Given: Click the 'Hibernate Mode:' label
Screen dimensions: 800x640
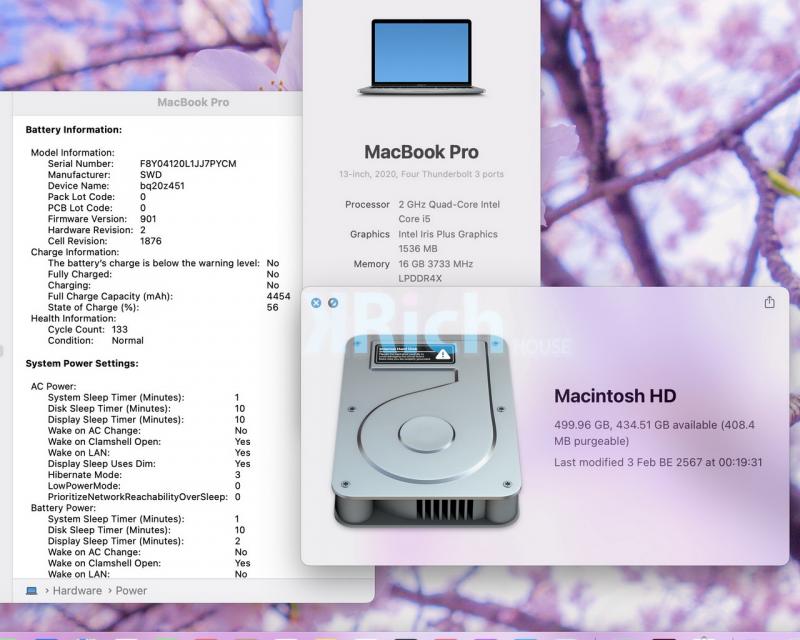Looking at the screenshot, I should coord(85,475).
